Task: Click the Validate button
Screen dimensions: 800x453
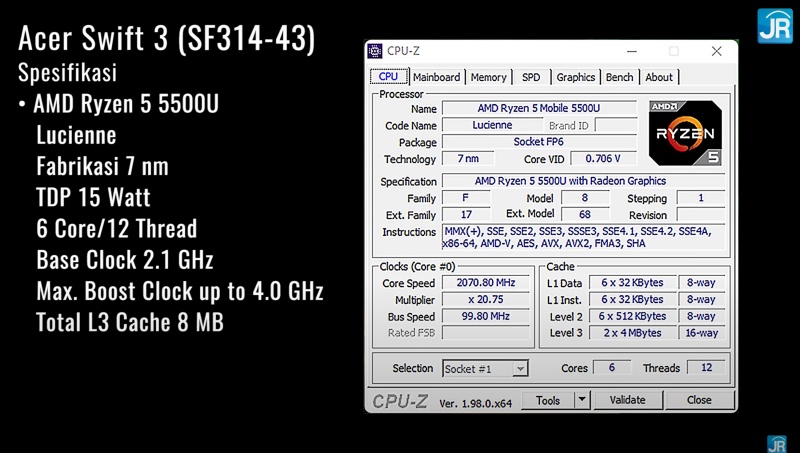Action: pyautogui.click(x=627, y=400)
